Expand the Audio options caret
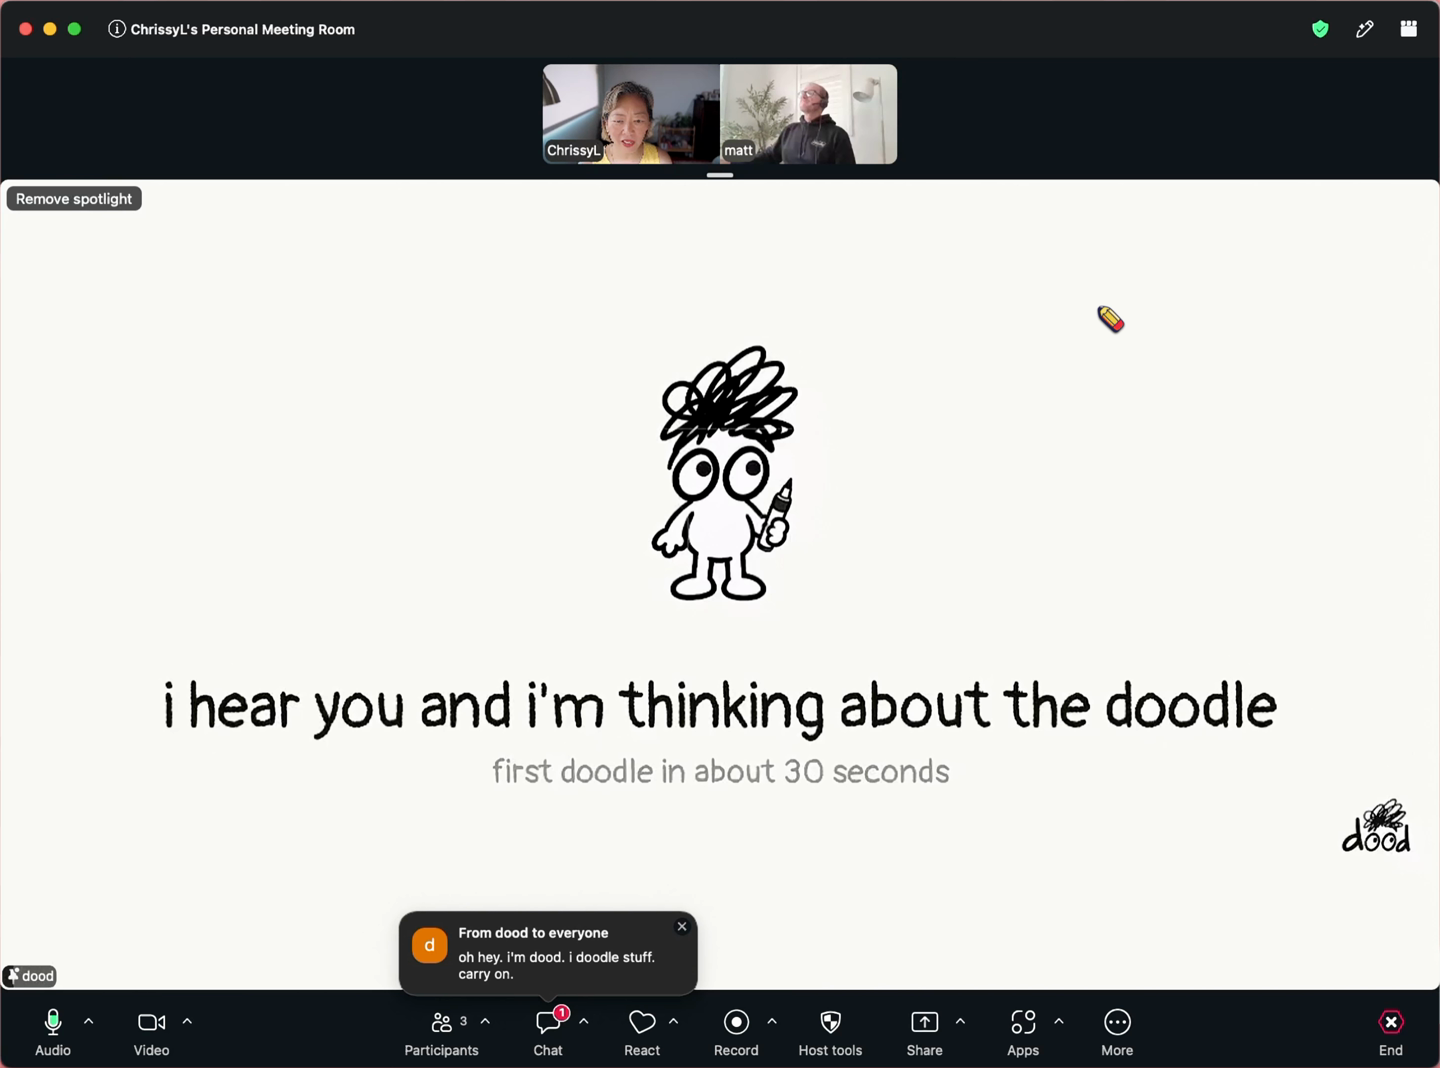Viewport: 1440px width, 1068px height. [89, 1021]
